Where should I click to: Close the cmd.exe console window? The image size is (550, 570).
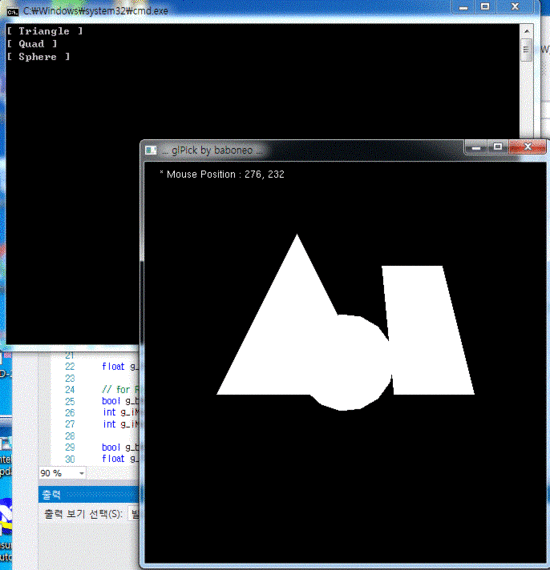click(x=515, y=7)
